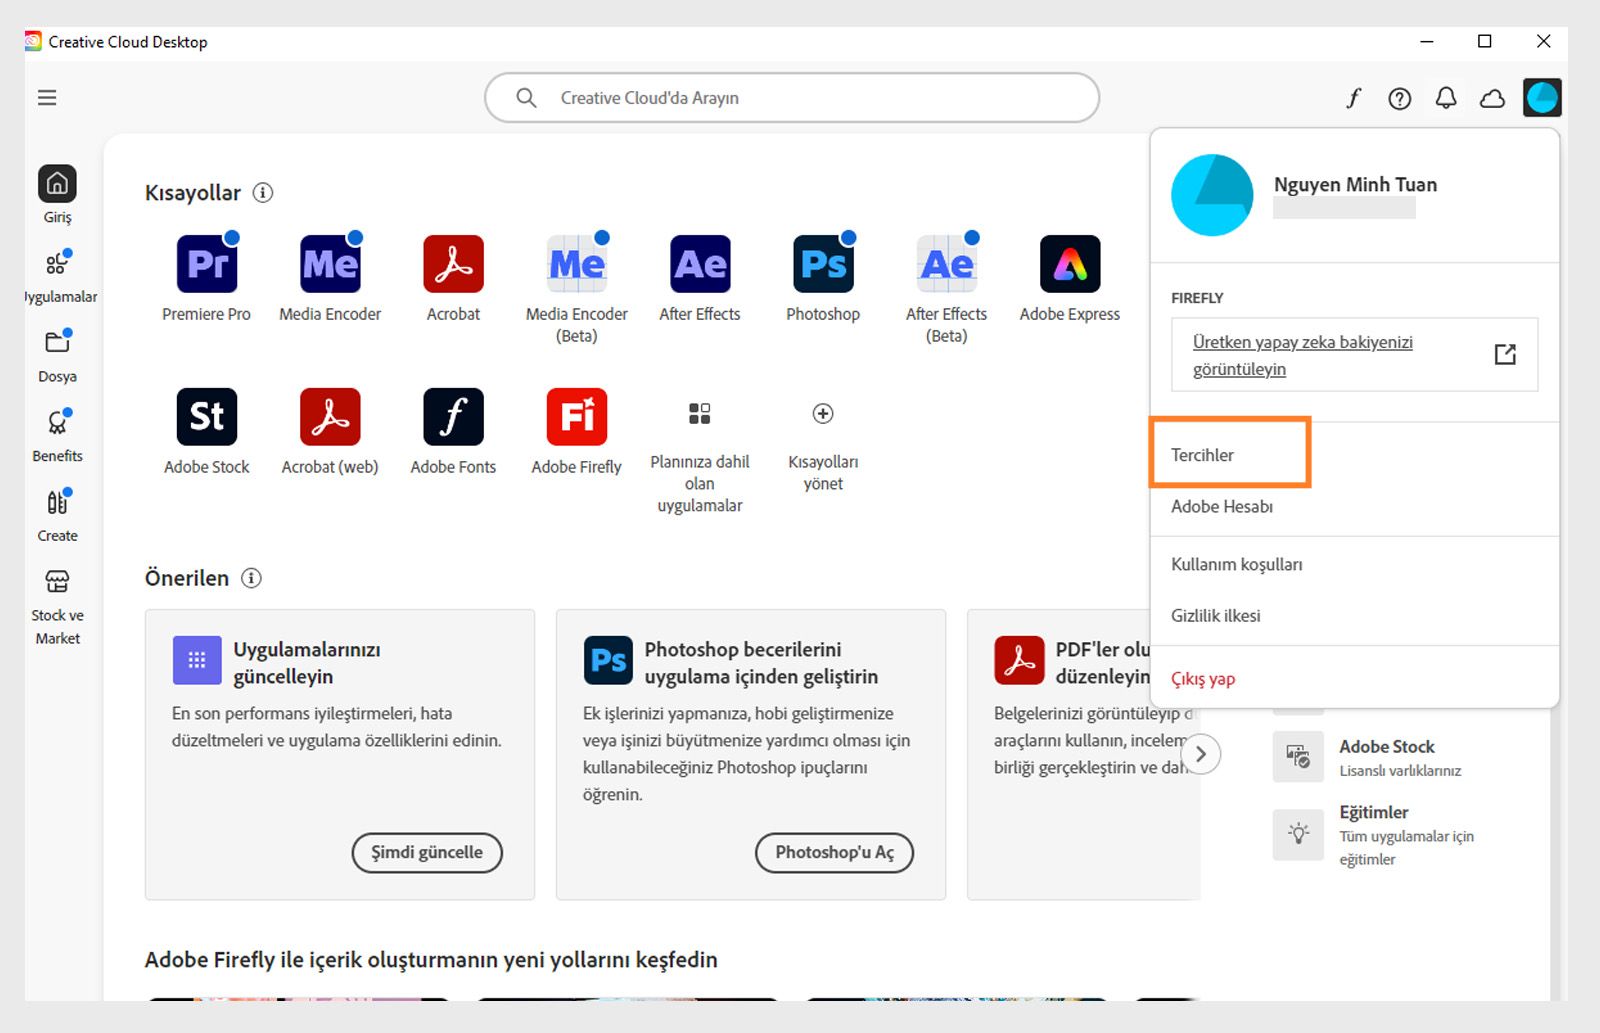Open the profile avatar menu

coord(1542,97)
